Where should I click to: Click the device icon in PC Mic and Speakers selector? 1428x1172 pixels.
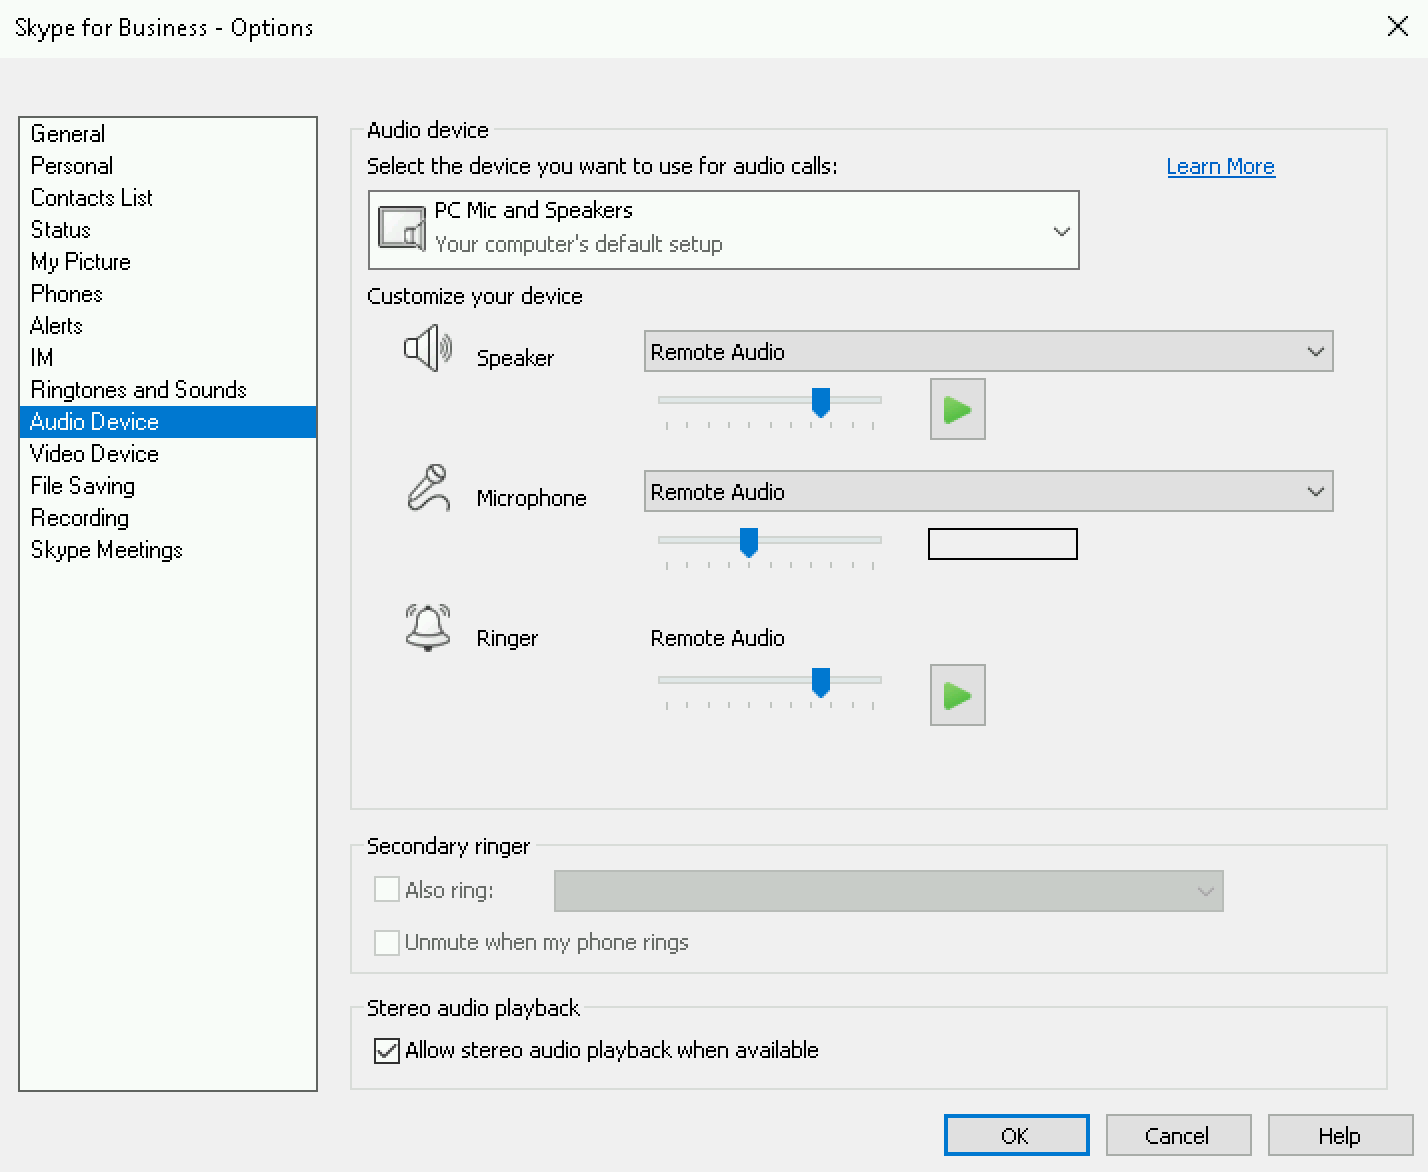click(x=401, y=227)
